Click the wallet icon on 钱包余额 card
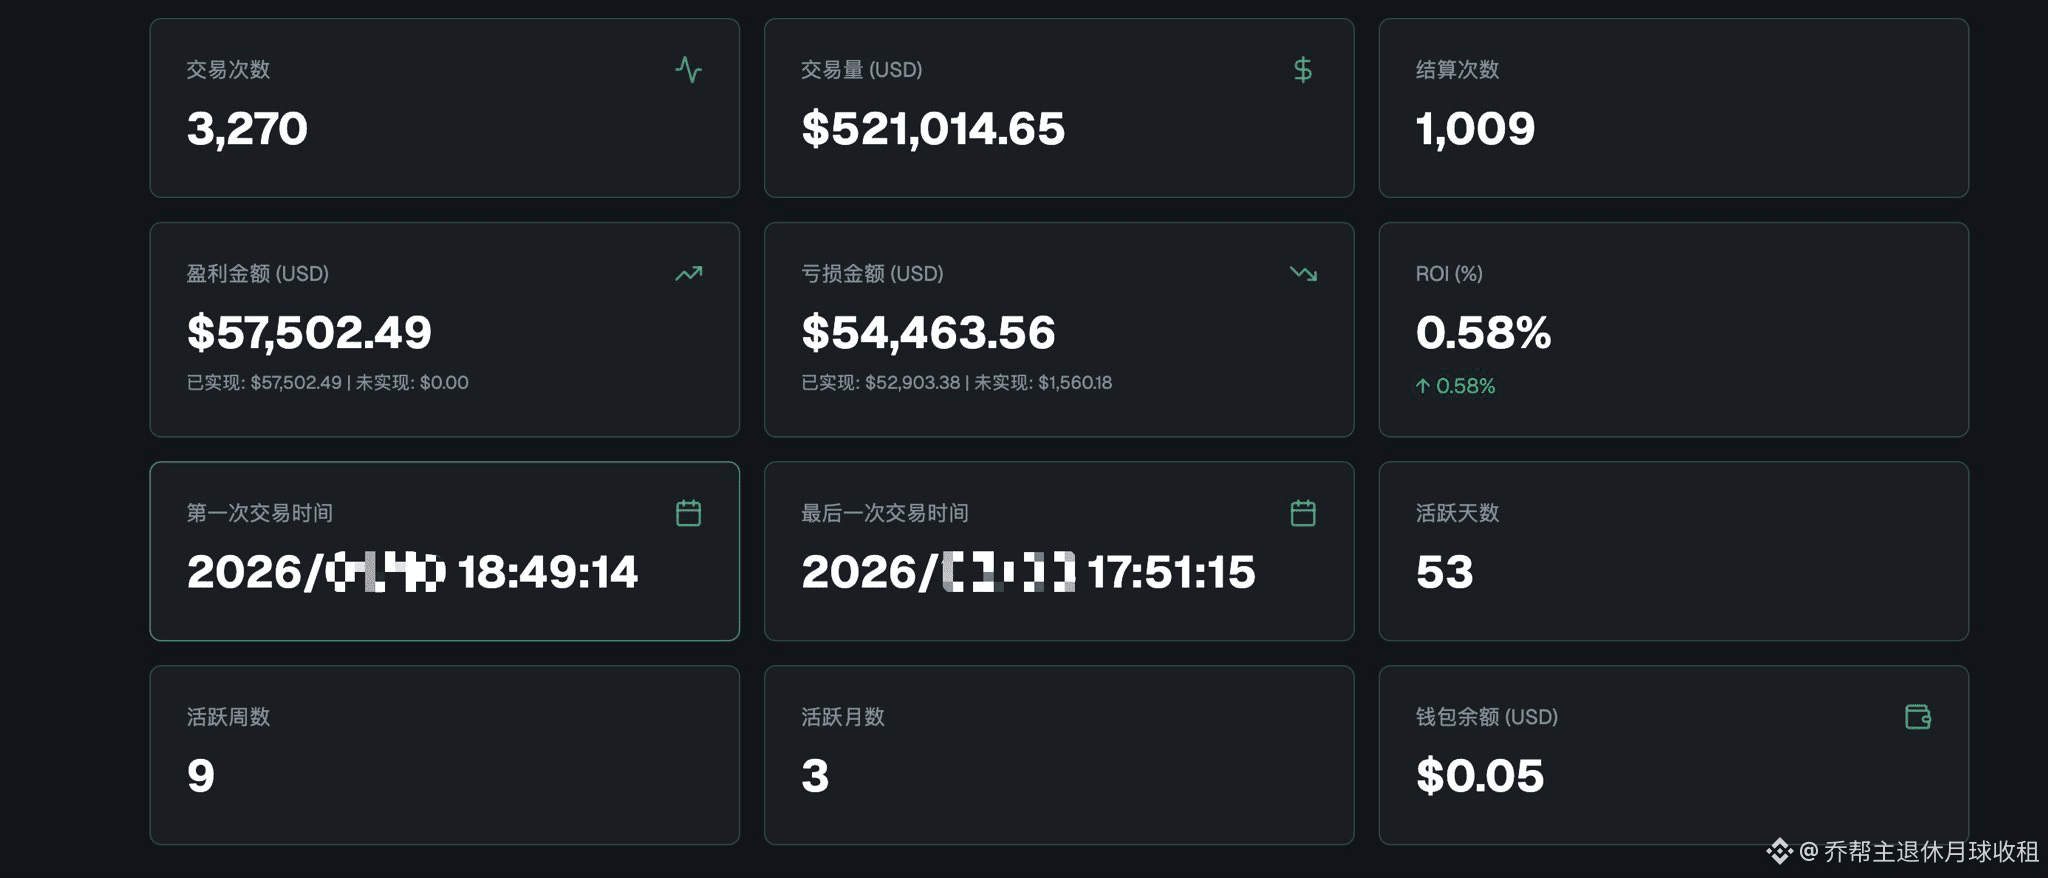Viewport: 2048px width, 878px height. pyautogui.click(x=1917, y=716)
